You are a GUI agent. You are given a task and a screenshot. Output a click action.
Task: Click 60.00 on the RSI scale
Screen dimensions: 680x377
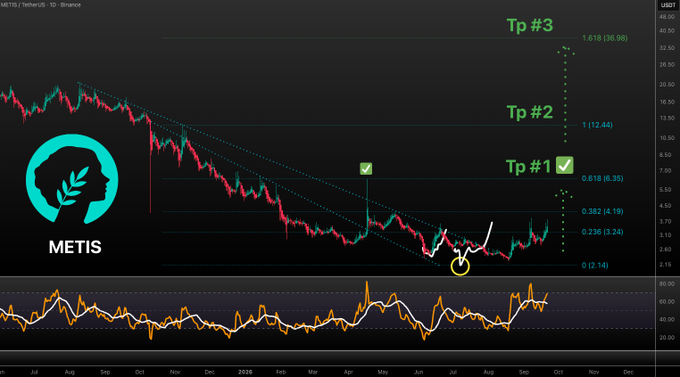[667, 302]
